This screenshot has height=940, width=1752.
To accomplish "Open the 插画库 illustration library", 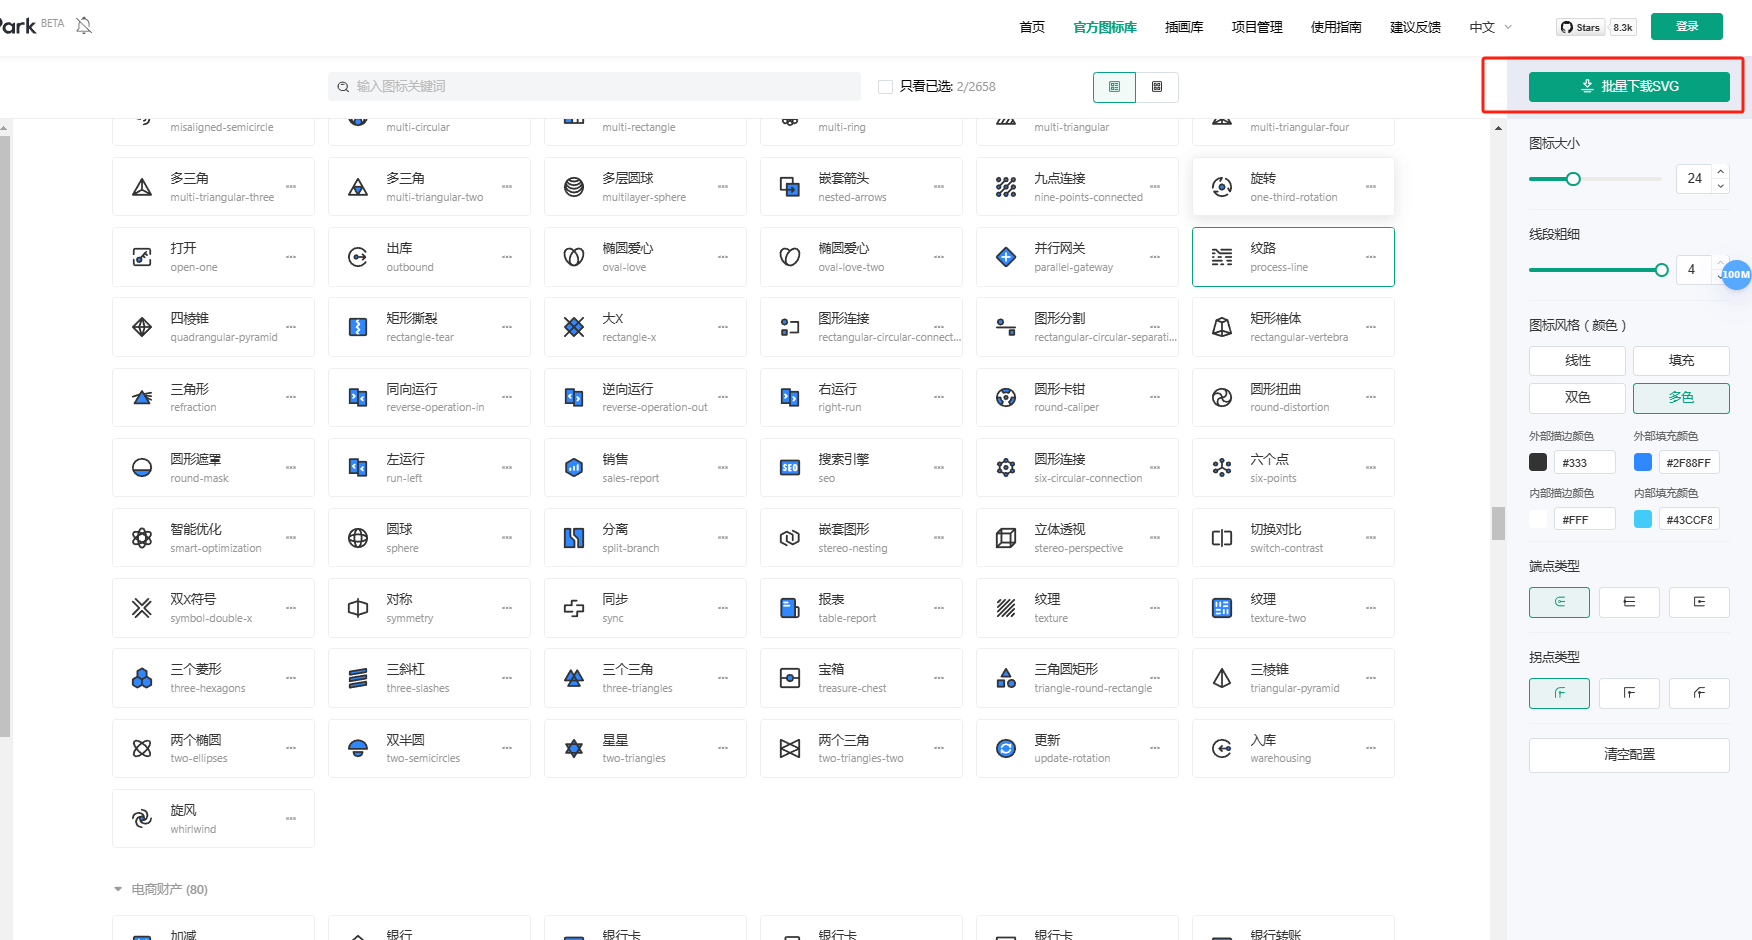I will point(1184,27).
